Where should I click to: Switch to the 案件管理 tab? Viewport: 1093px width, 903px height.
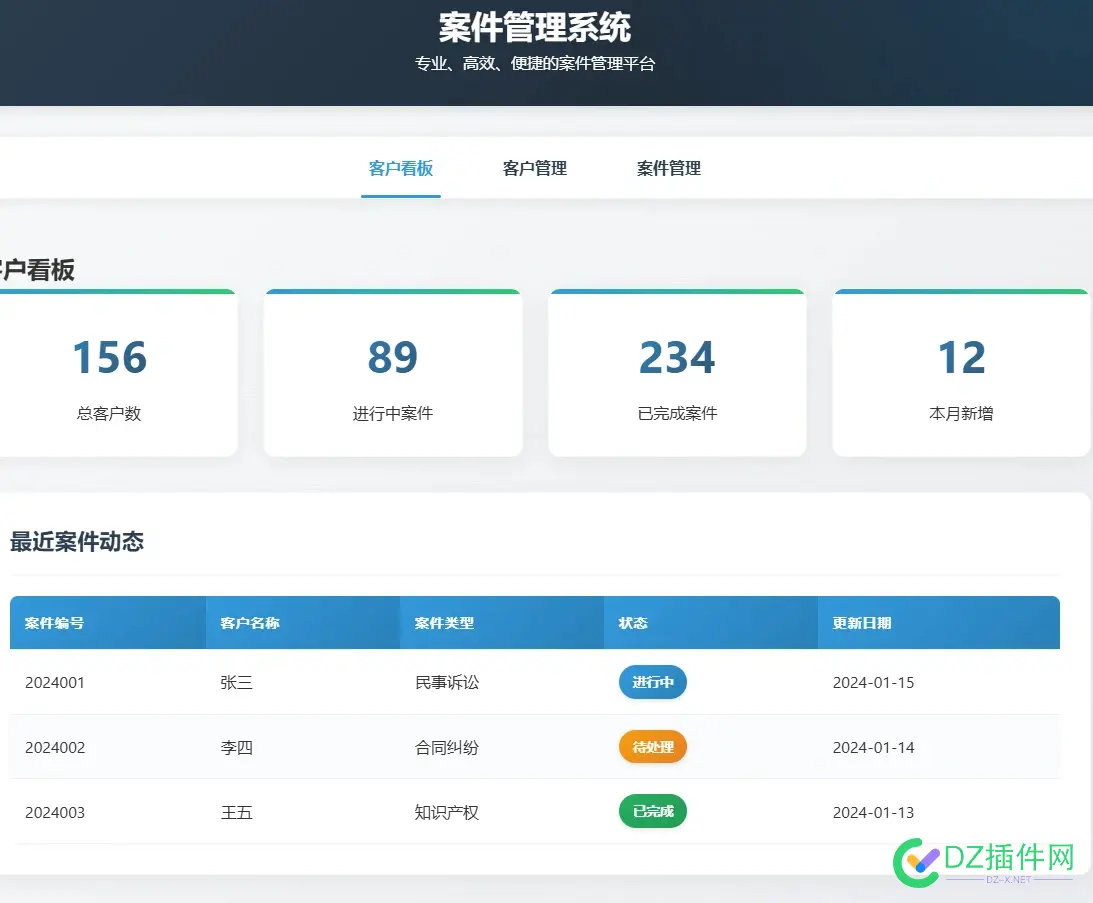tap(668, 168)
